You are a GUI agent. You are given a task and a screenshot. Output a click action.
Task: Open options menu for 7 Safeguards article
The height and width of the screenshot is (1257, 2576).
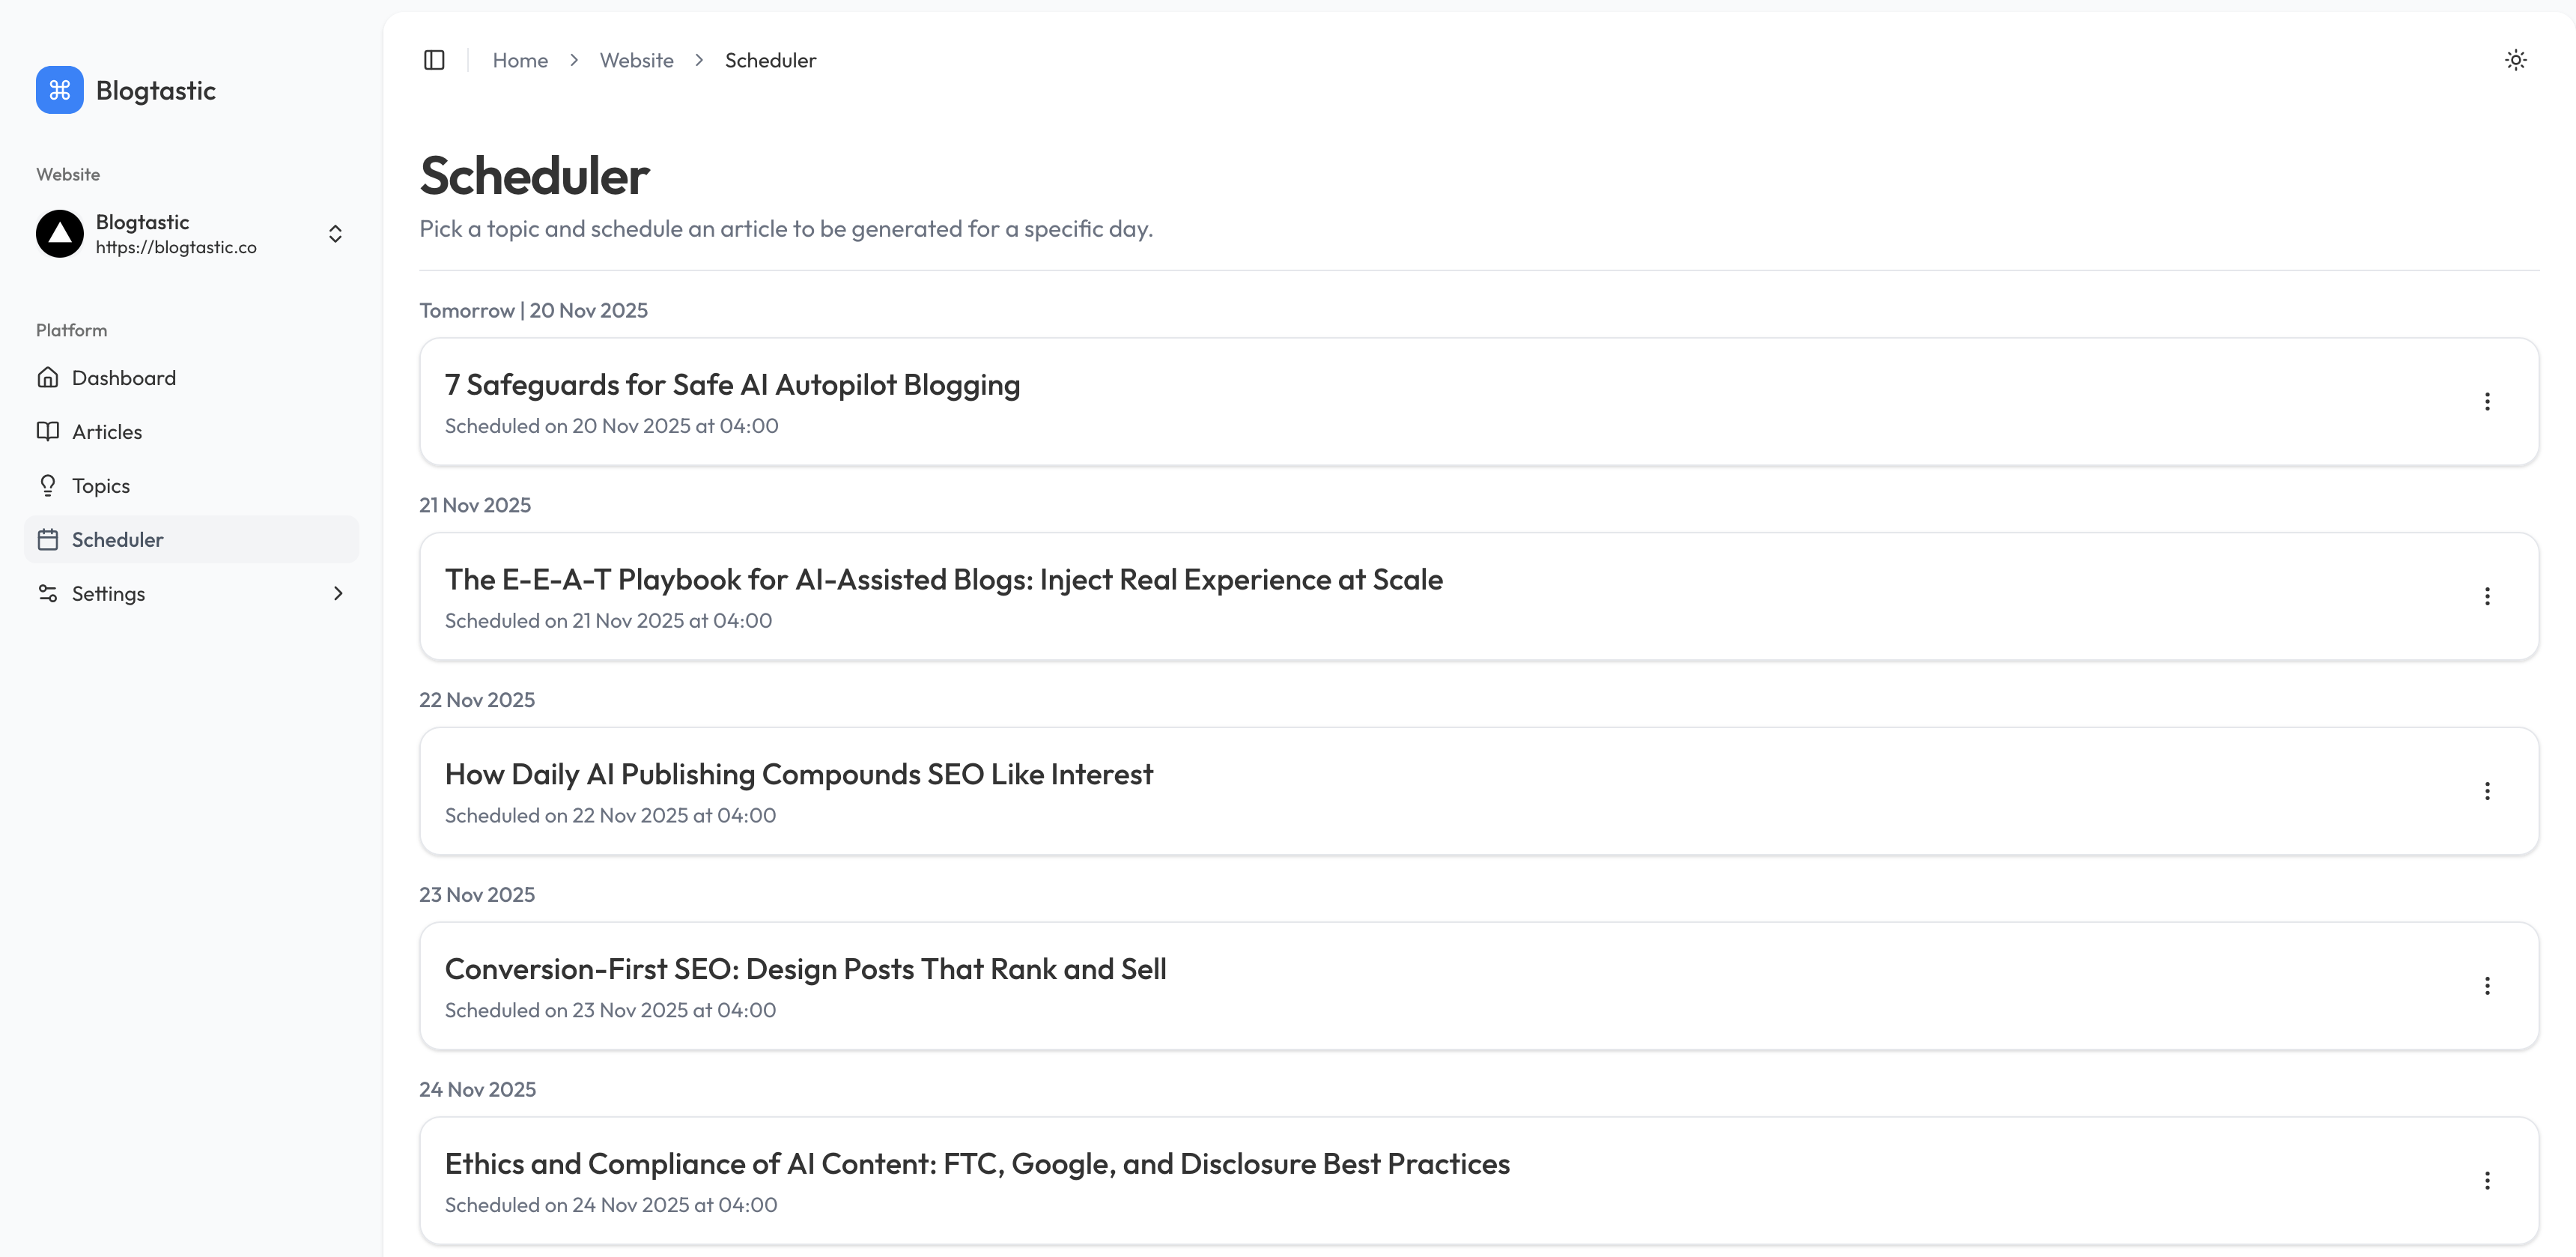2487,402
